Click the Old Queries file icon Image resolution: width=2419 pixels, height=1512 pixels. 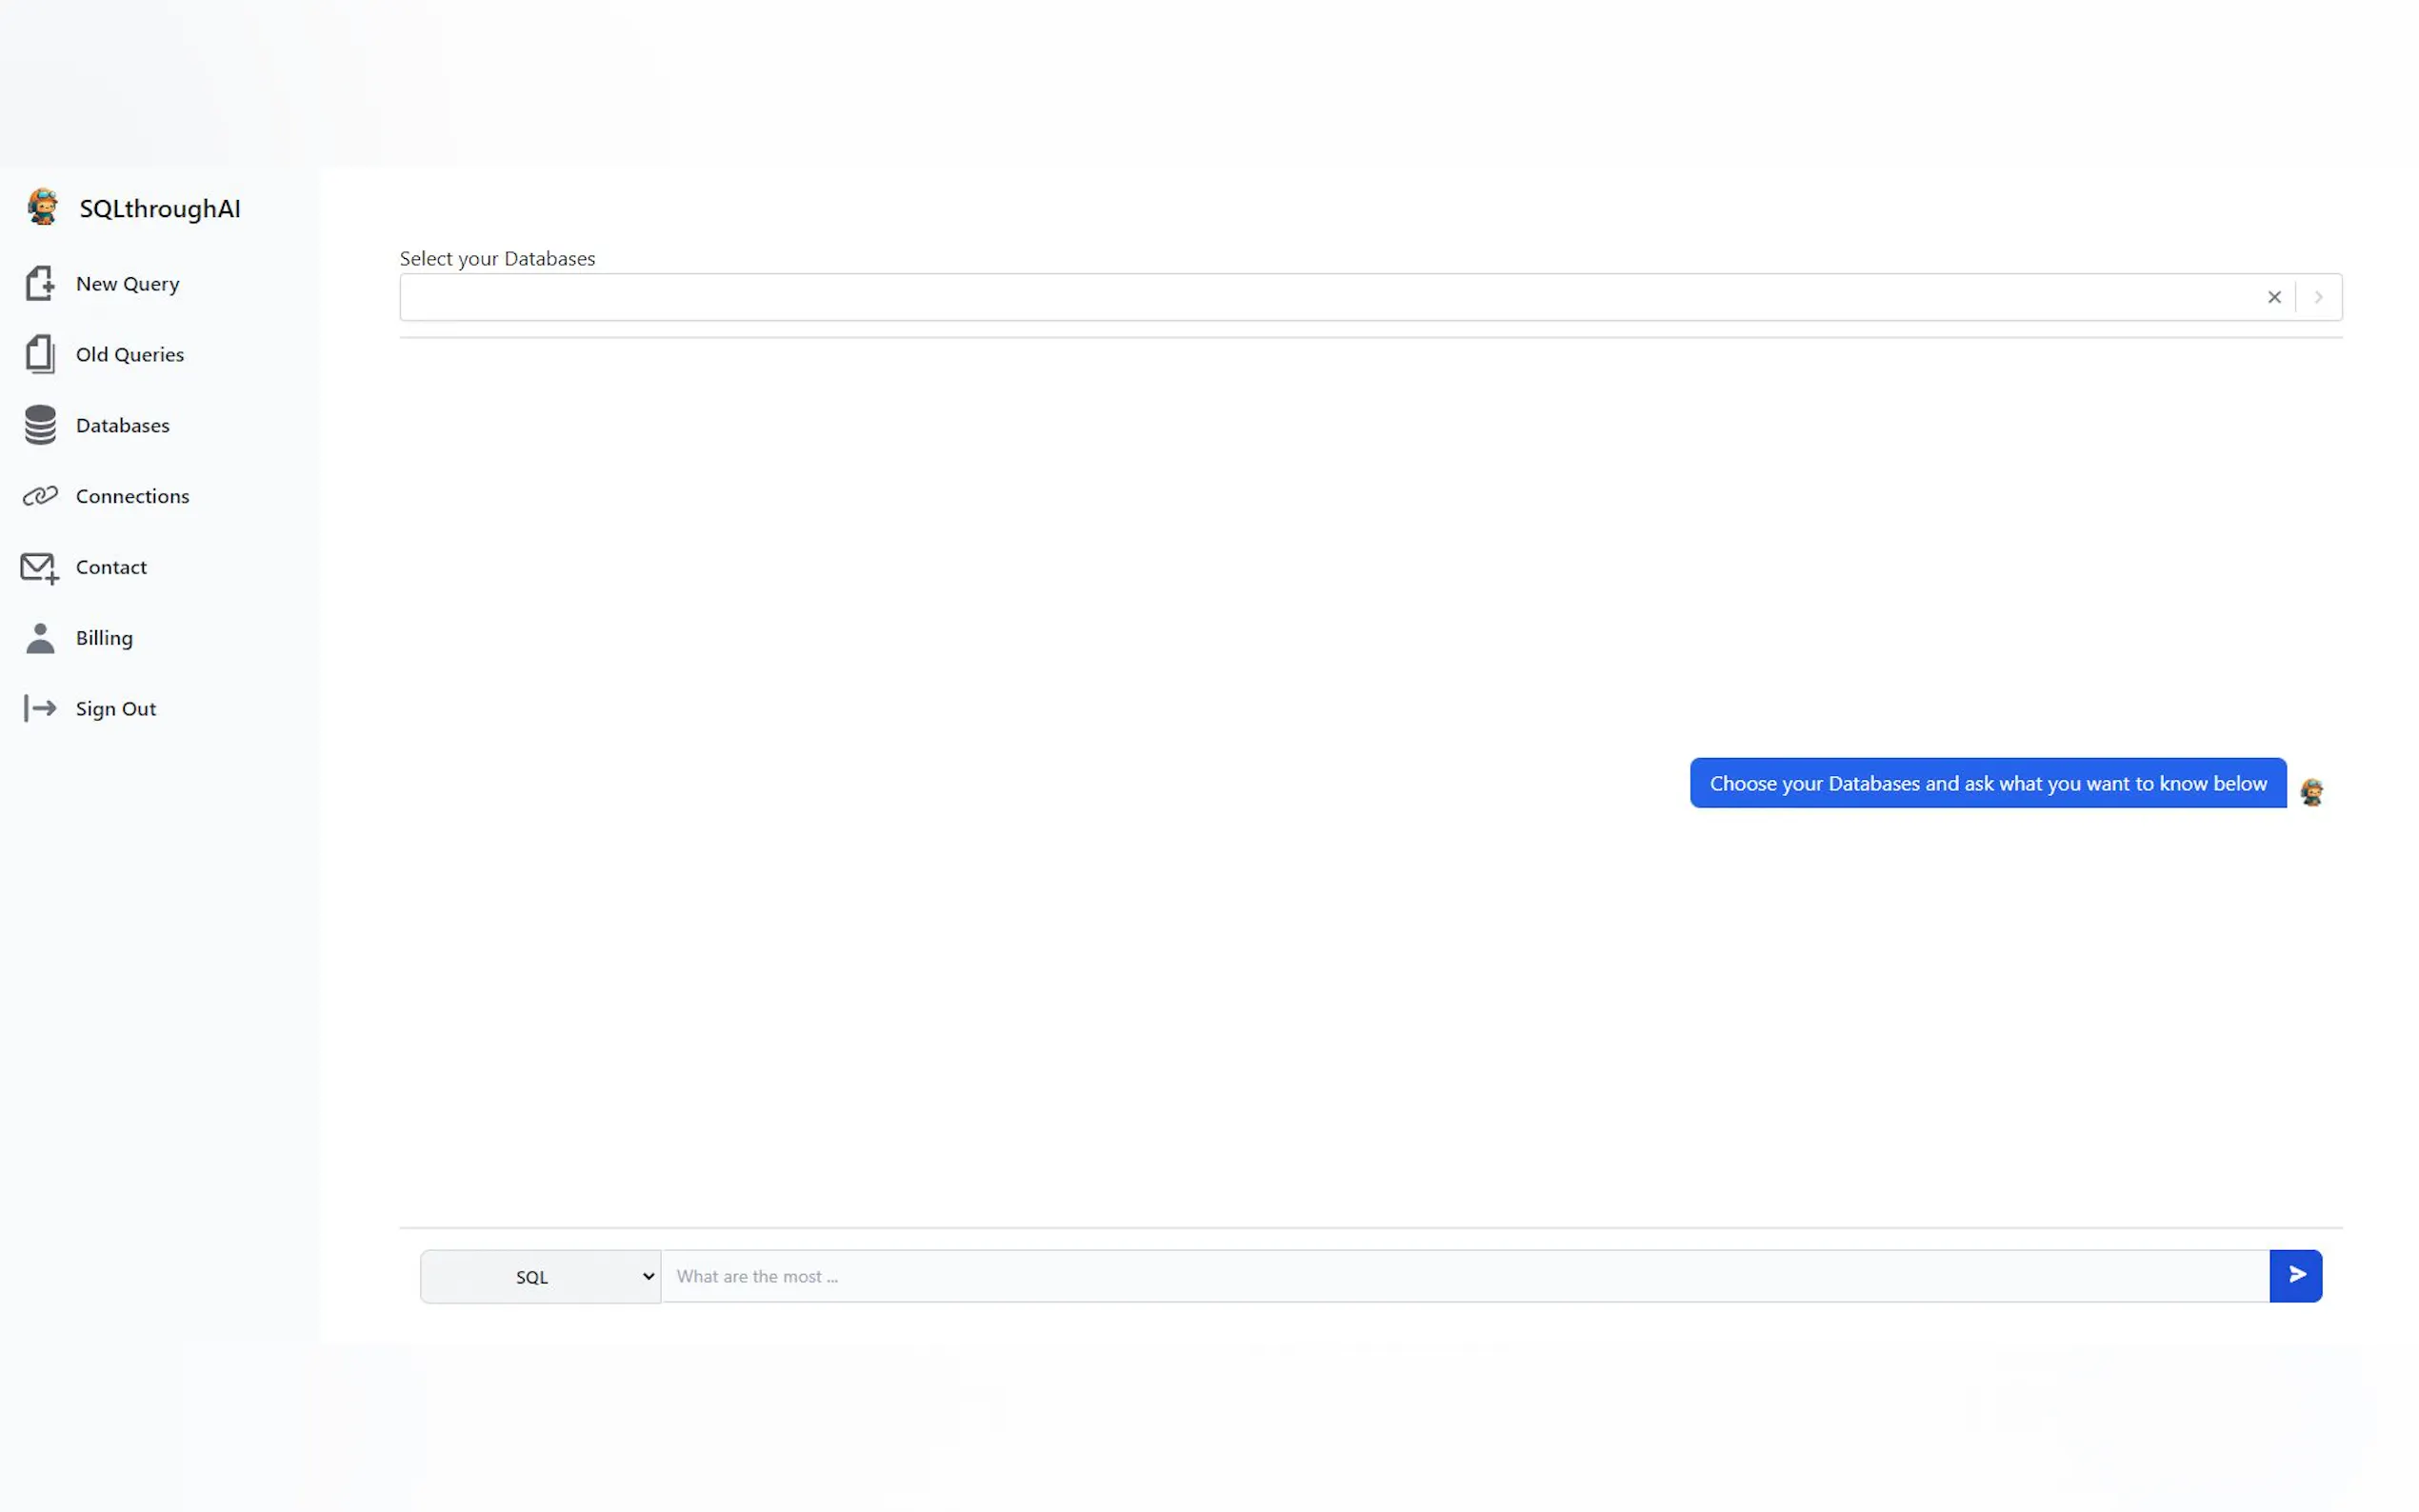click(x=40, y=354)
